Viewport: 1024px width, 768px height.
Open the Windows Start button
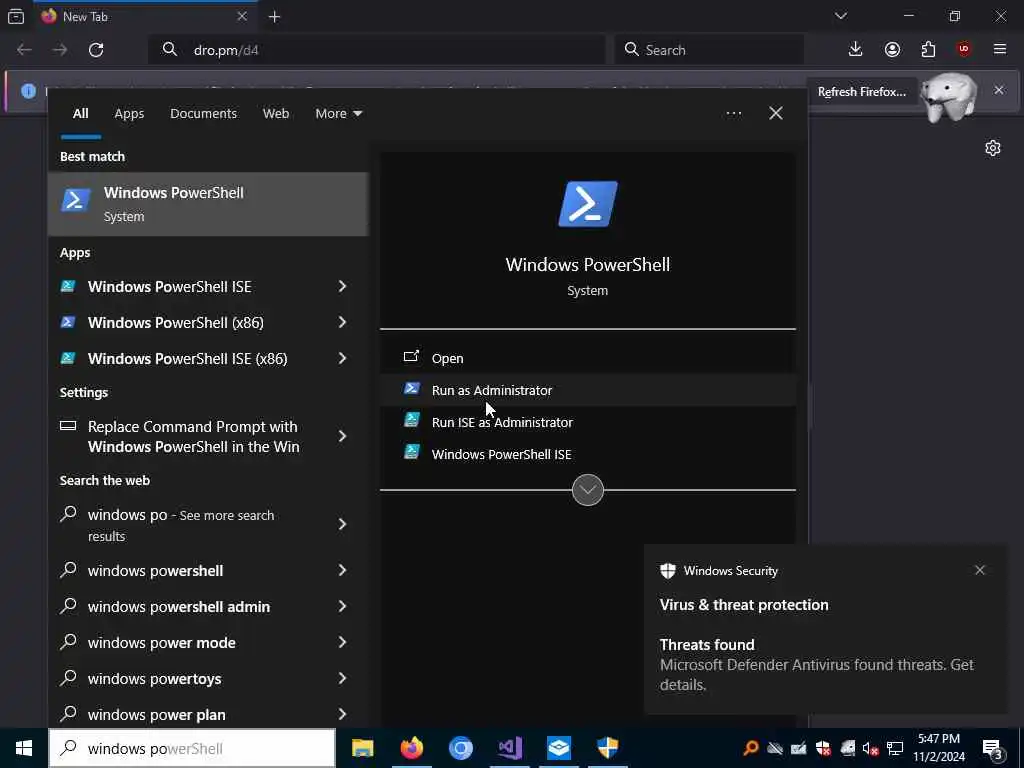click(x=24, y=748)
